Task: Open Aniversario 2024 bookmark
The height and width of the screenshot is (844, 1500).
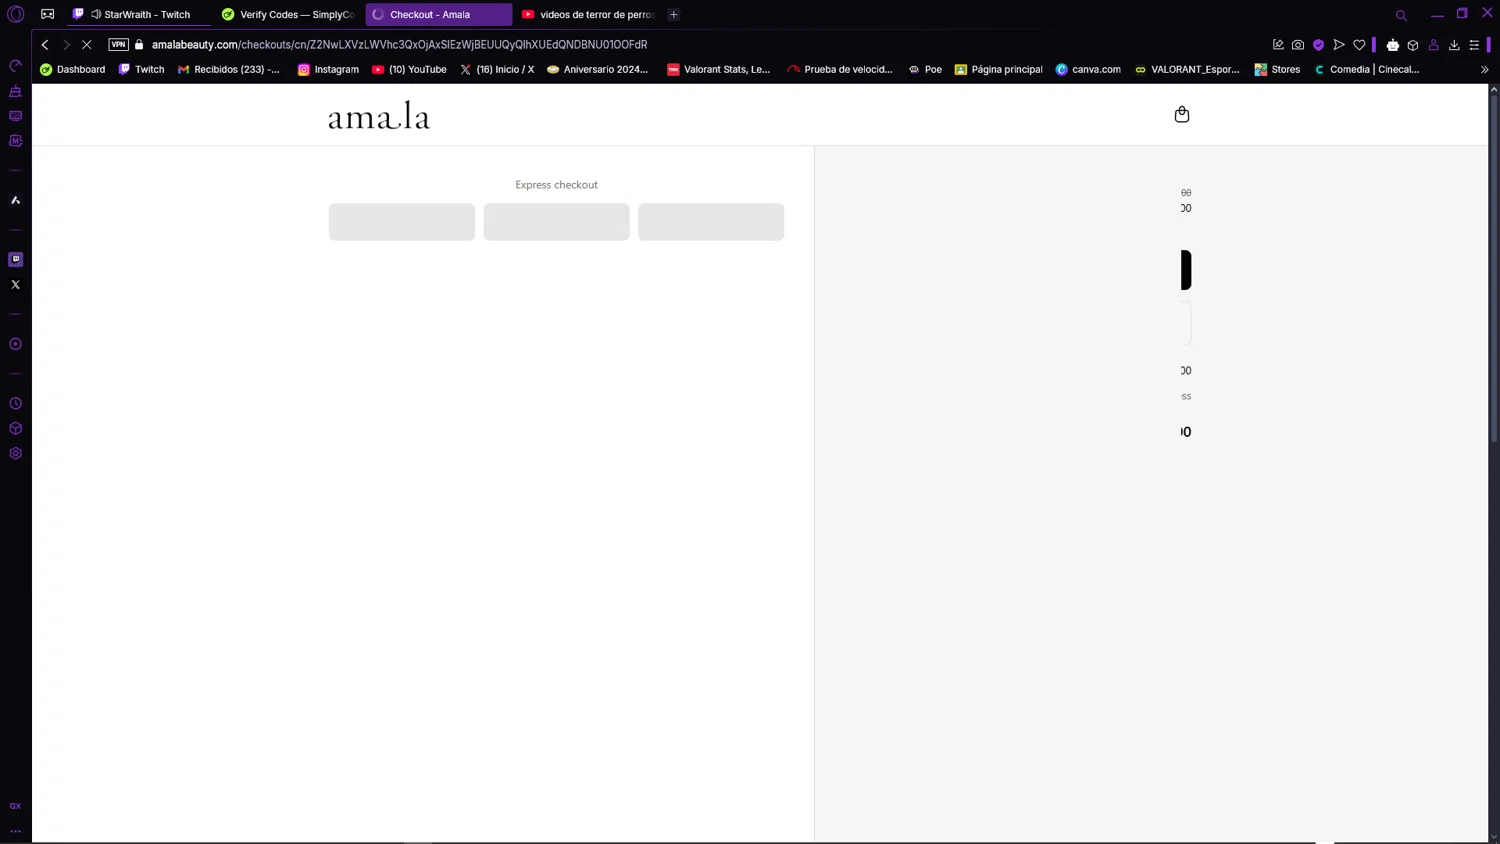Action: click(598, 69)
